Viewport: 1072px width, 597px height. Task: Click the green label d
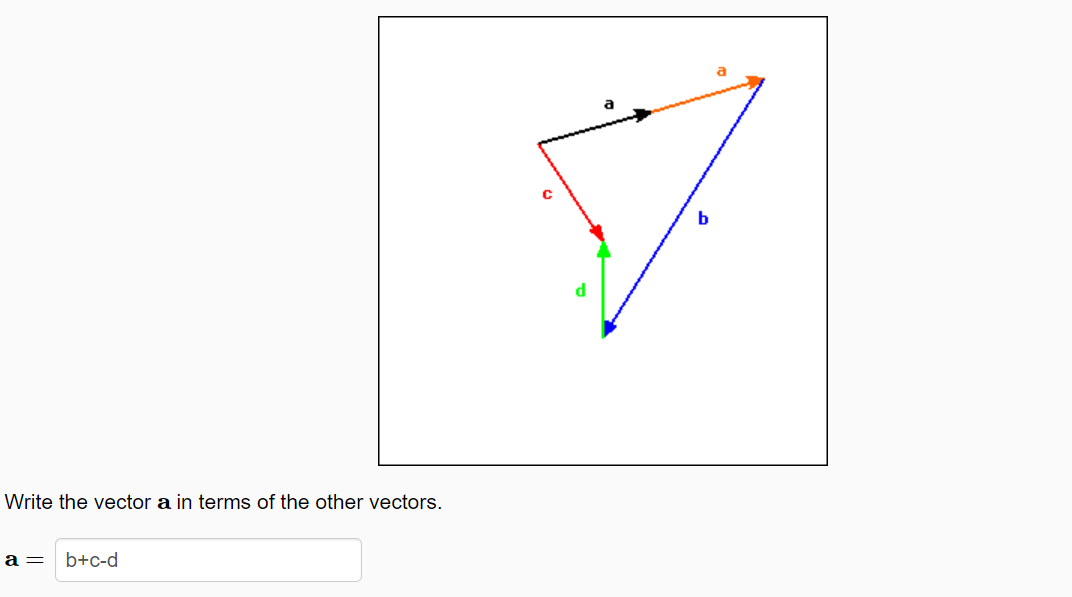click(580, 291)
